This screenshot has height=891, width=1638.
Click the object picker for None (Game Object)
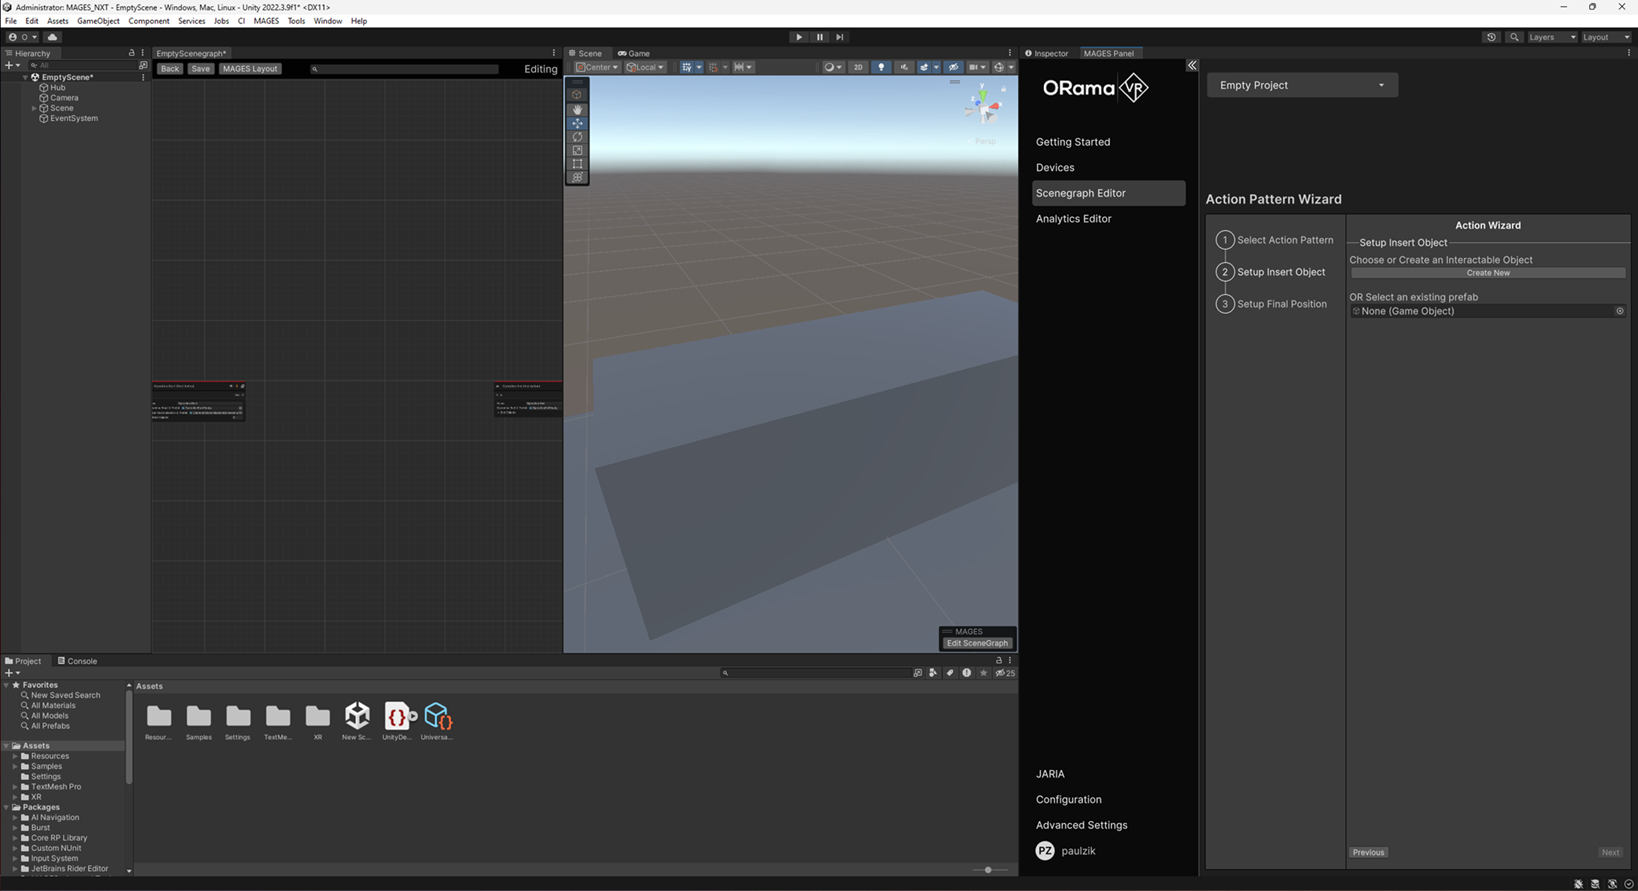pos(1620,311)
